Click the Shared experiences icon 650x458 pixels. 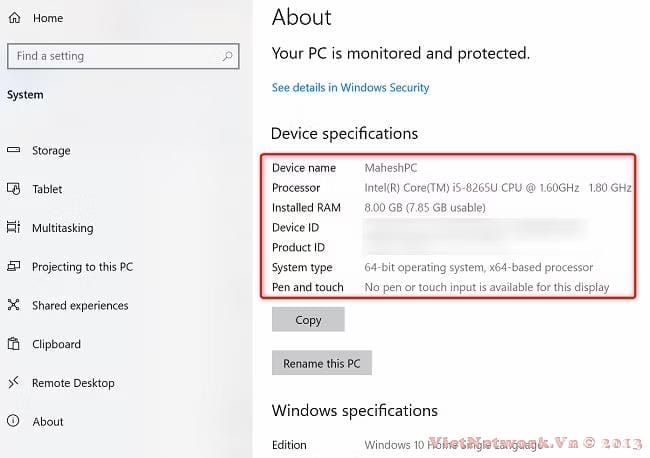[14, 306]
